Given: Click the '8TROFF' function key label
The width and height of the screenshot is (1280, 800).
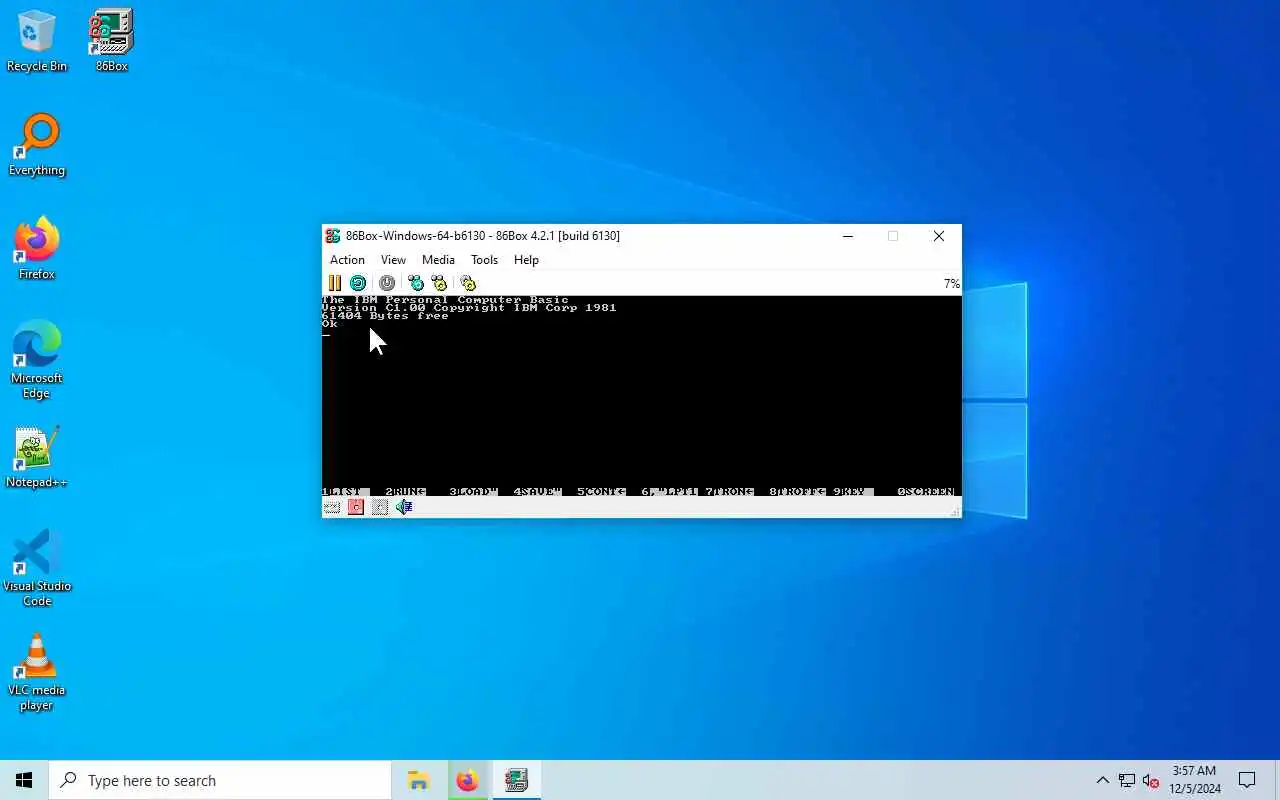Looking at the screenshot, I should [x=797, y=492].
